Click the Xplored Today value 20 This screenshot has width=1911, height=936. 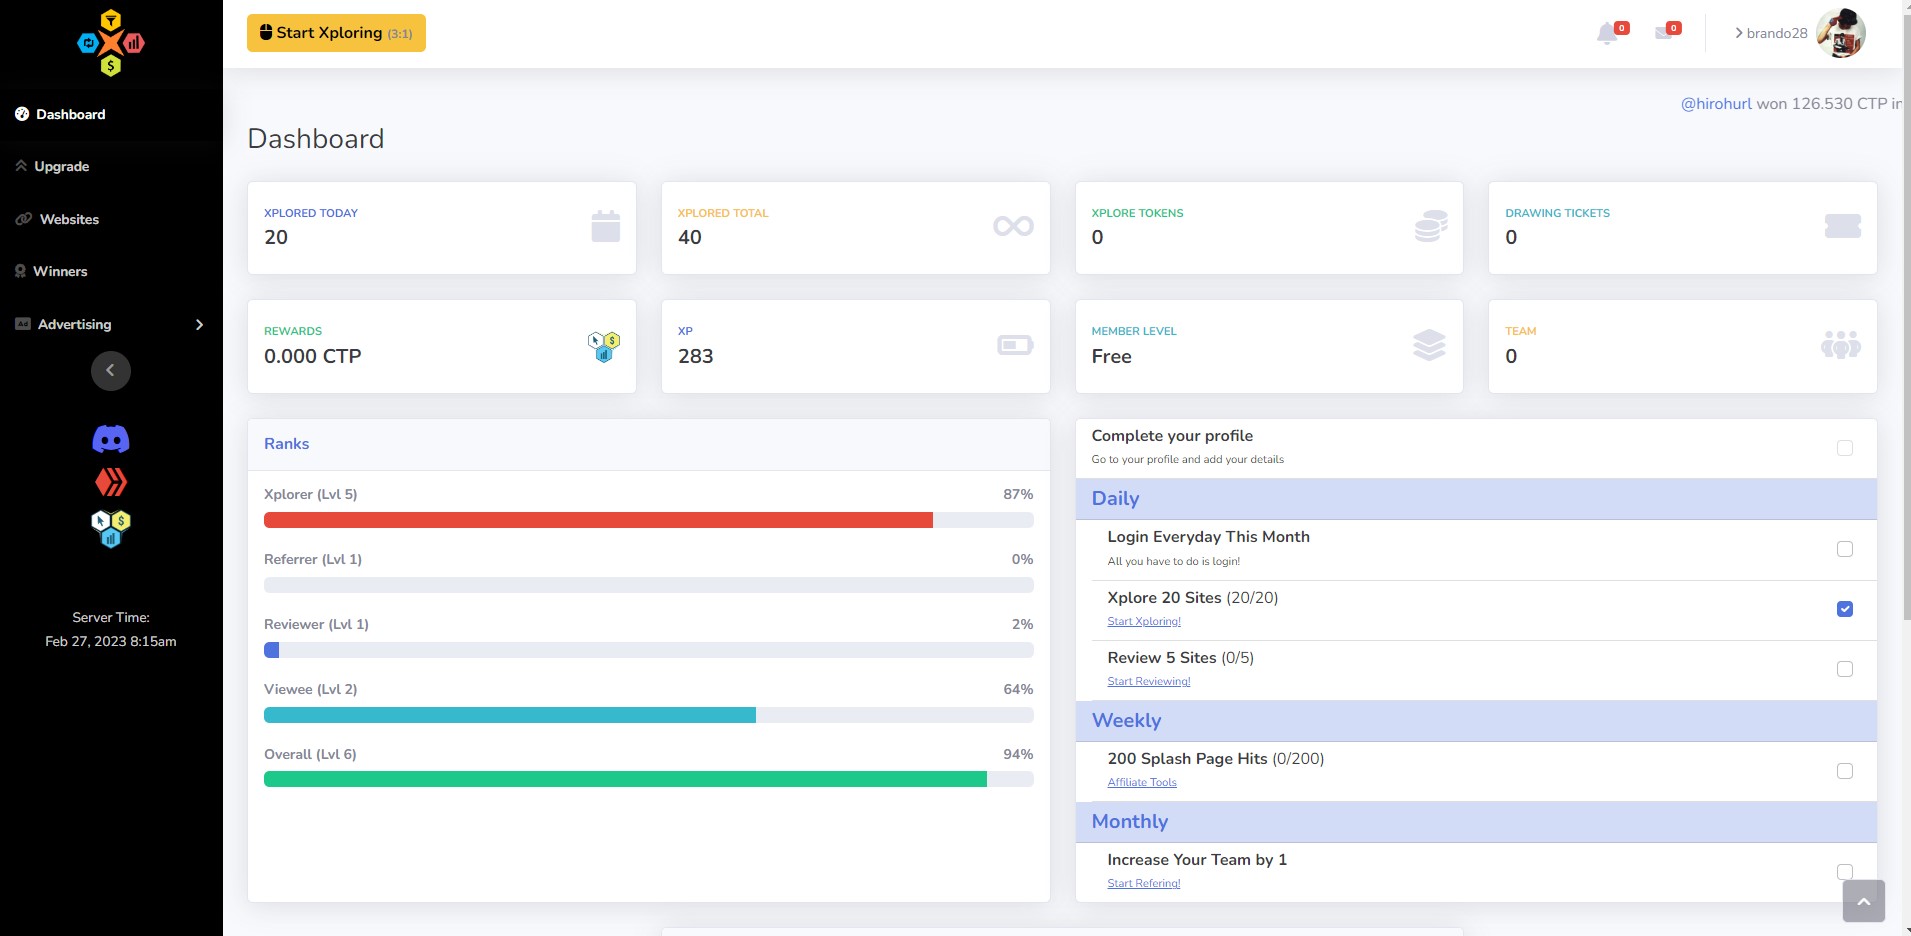tap(276, 237)
